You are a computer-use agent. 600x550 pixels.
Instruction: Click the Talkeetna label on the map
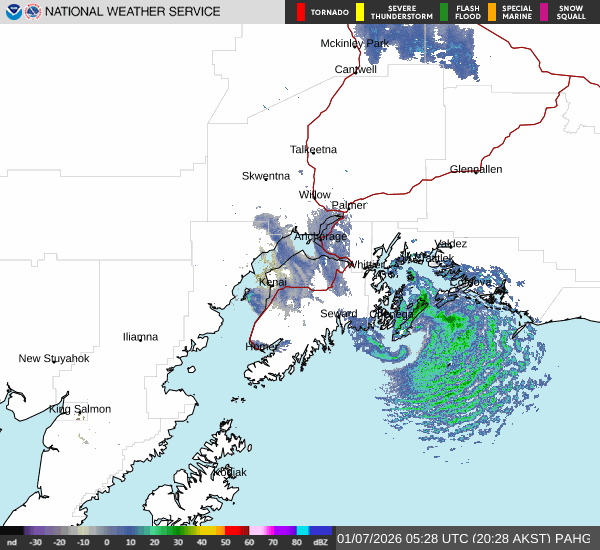[x=313, y=149]
